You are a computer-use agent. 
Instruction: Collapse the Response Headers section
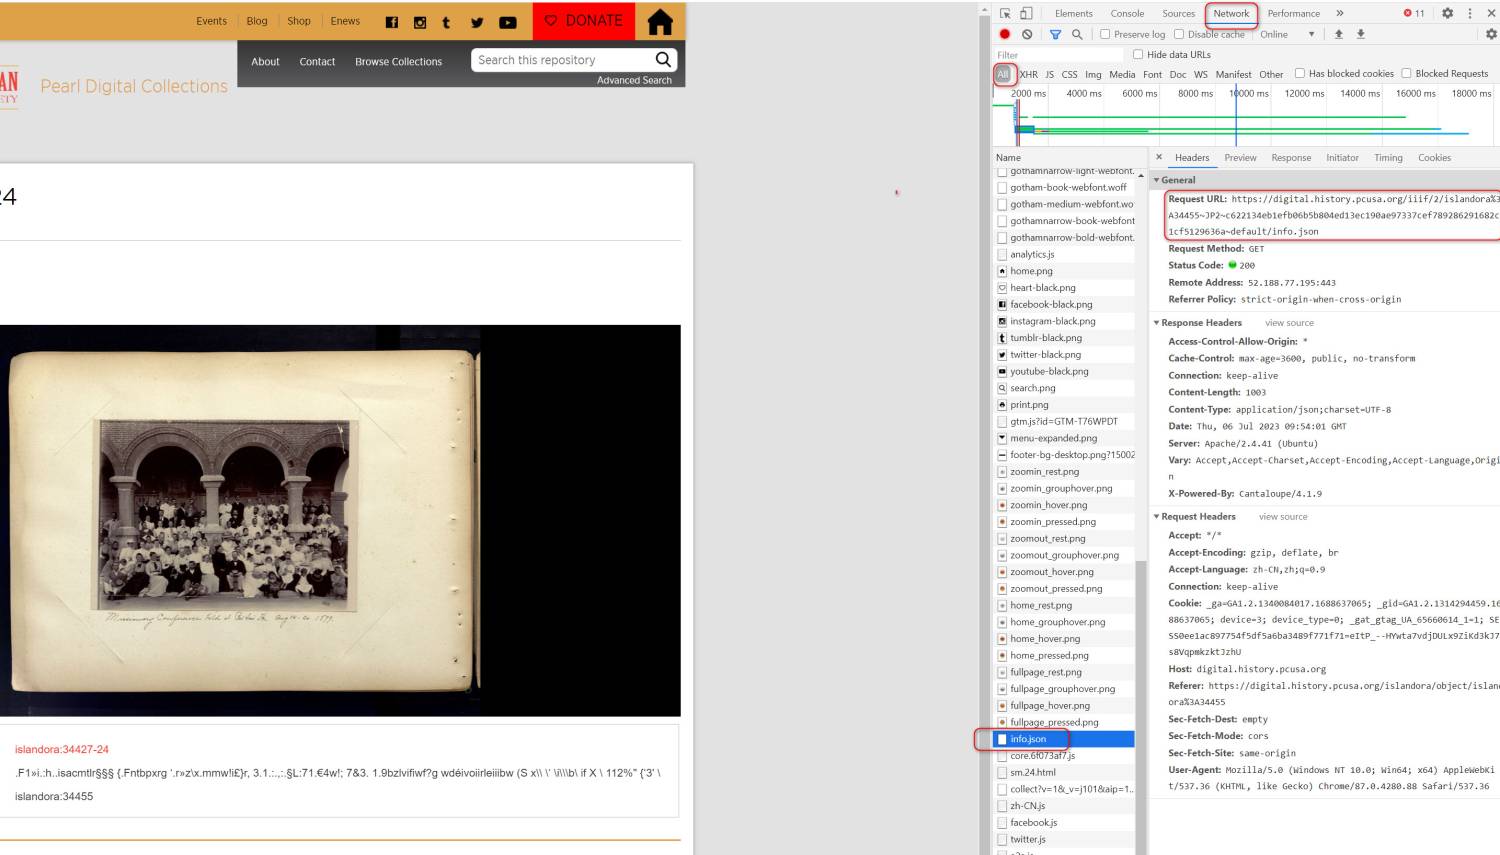click(x=1157, y=323)
